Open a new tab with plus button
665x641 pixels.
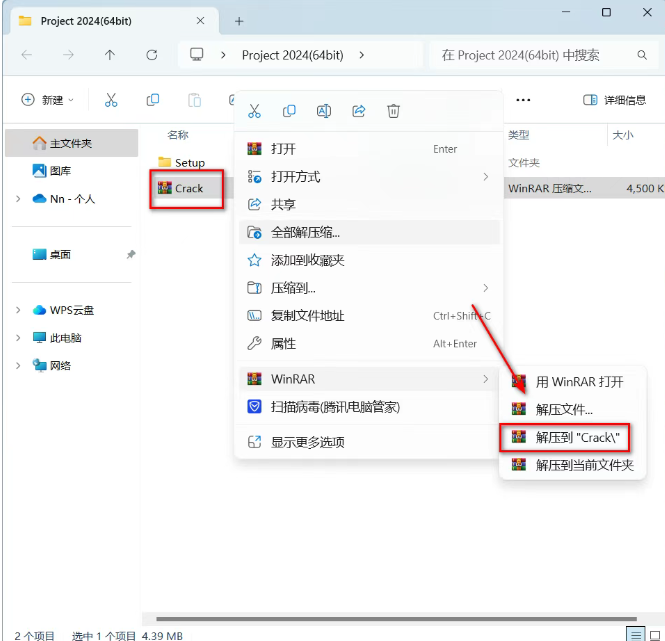[x=239, y=21]
